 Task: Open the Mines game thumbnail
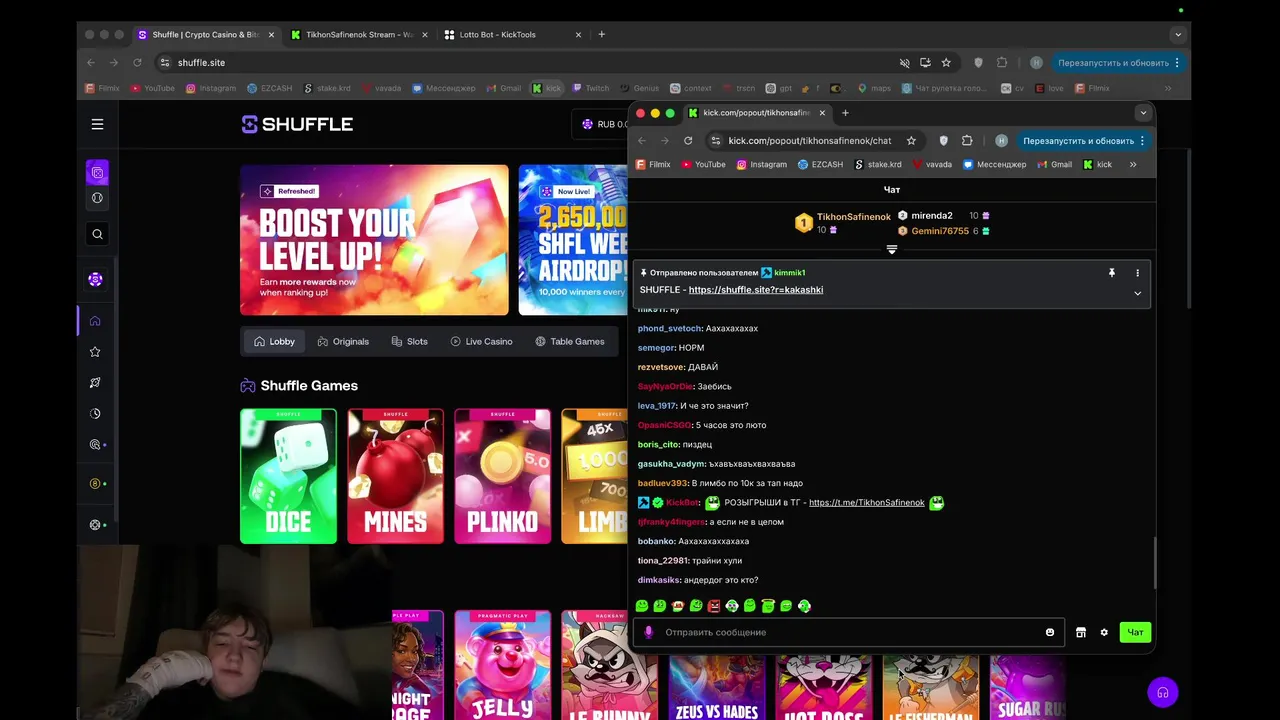click(395, 476)
